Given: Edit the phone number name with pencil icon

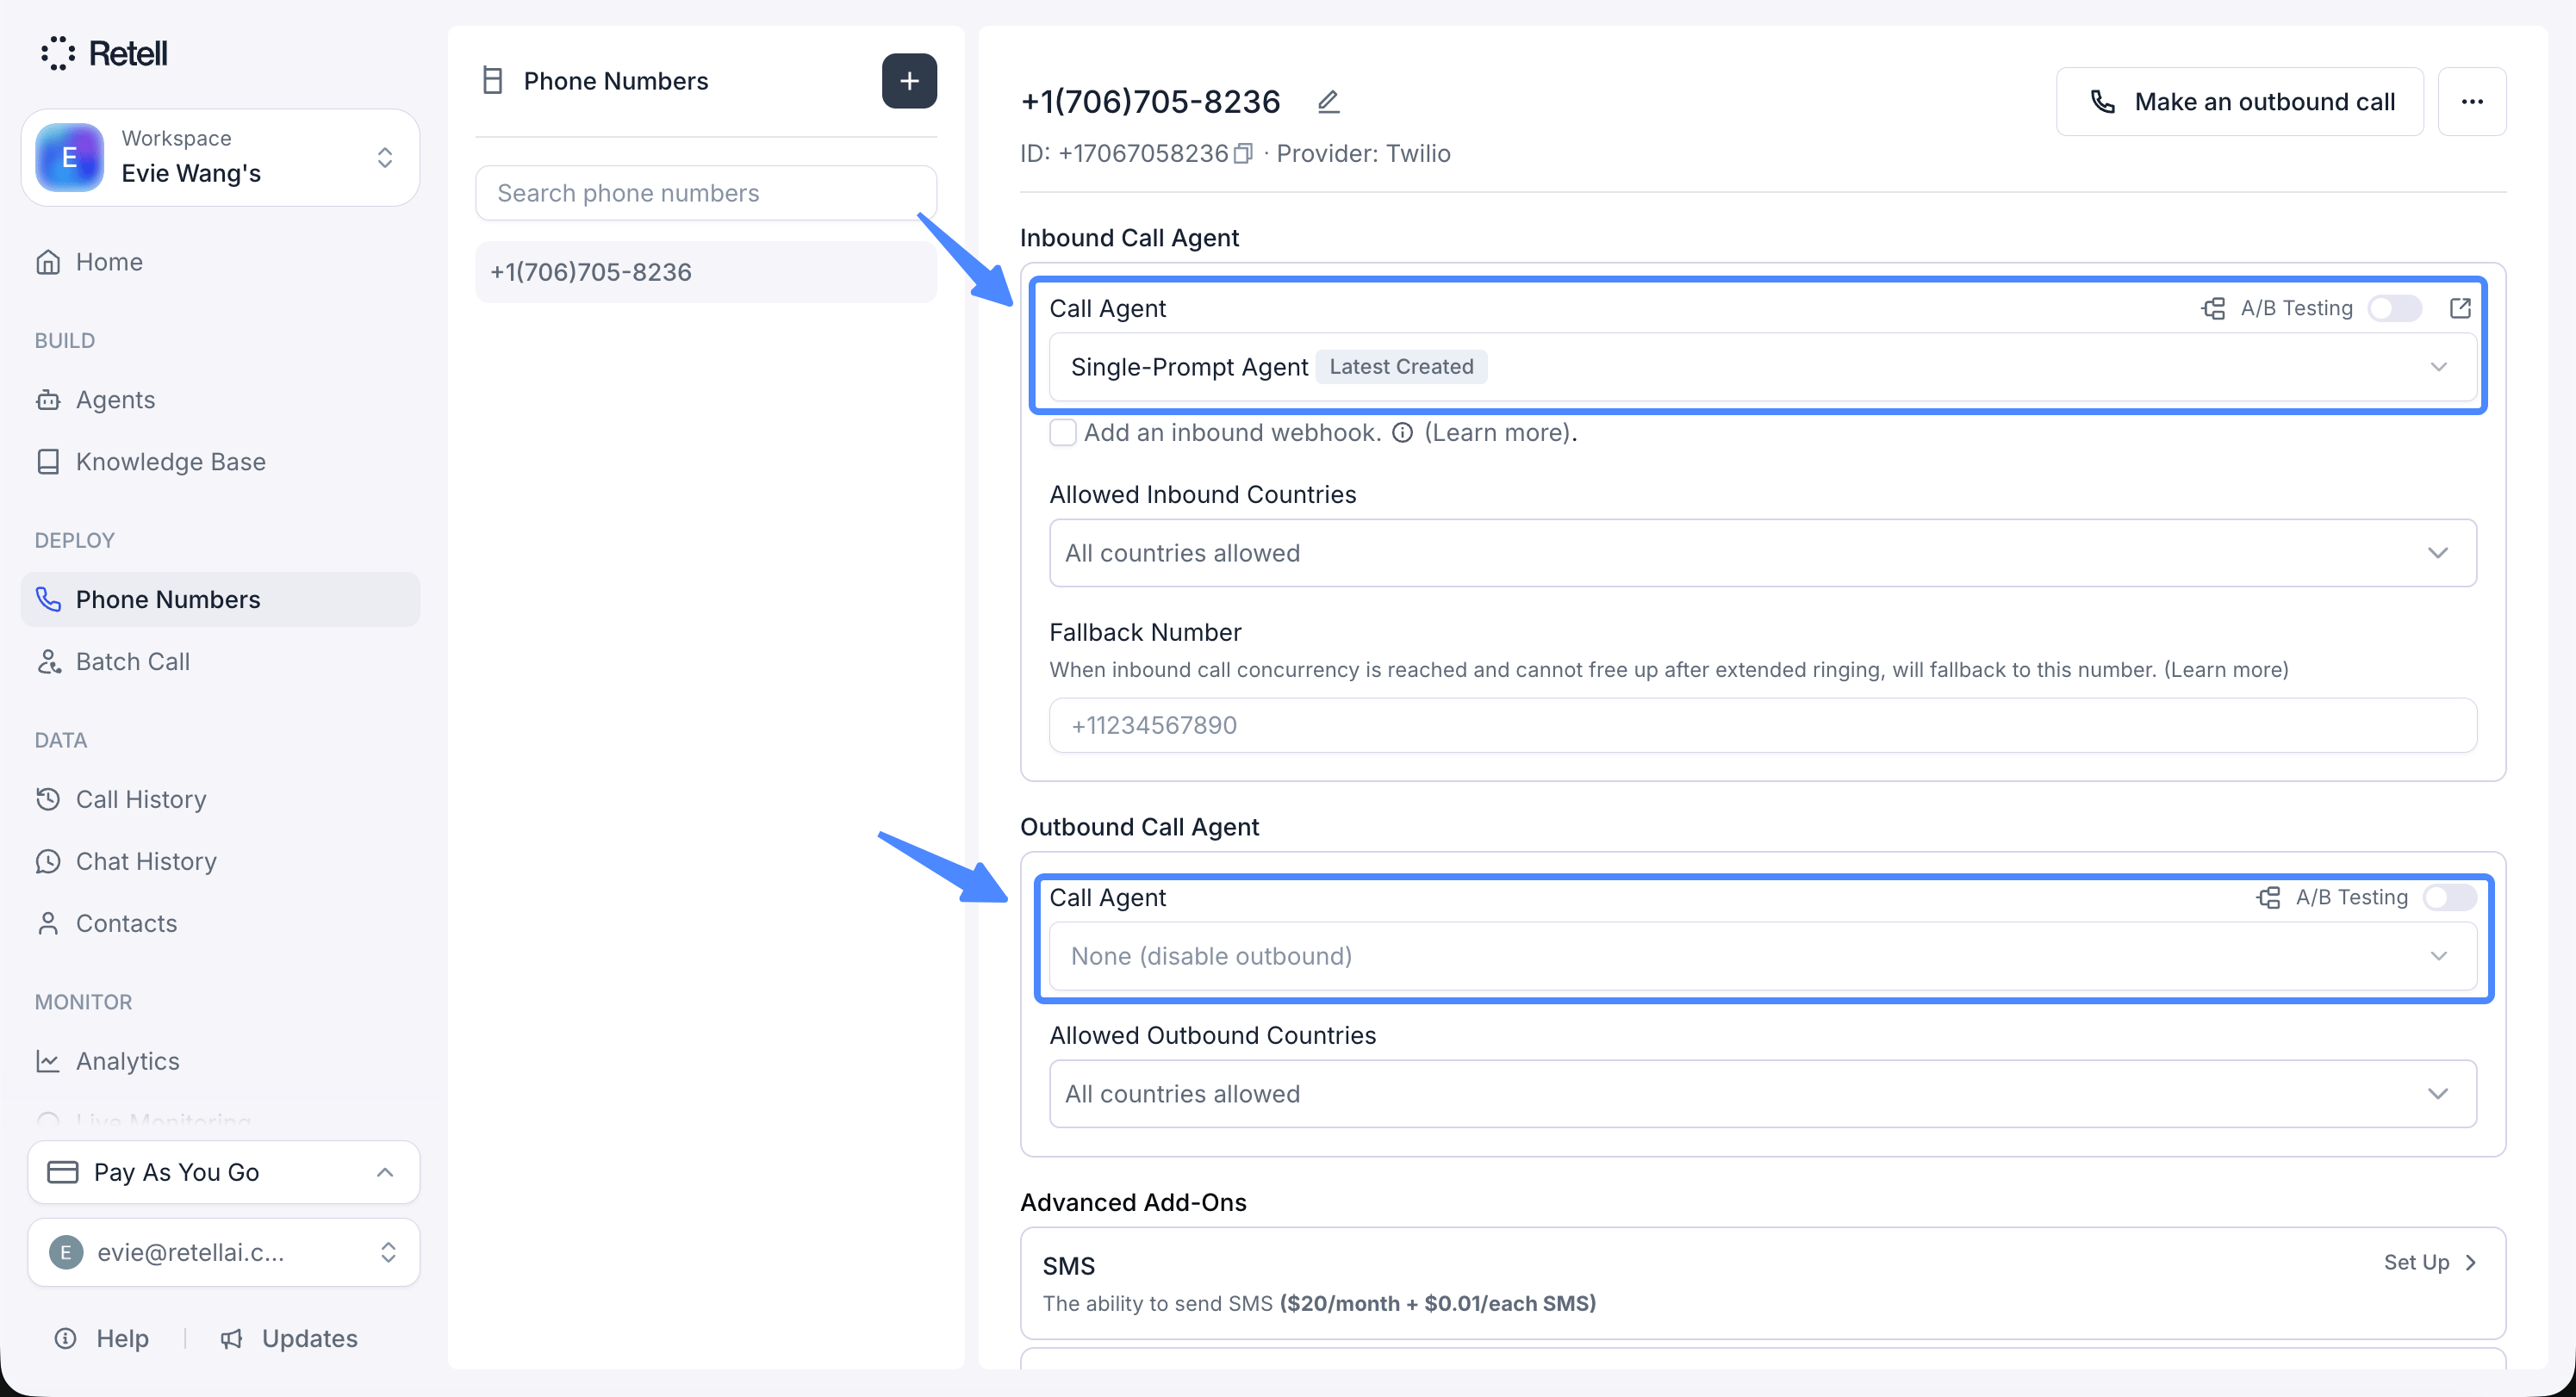Looking at the screenshot, I should click(x=1328, y=101).
